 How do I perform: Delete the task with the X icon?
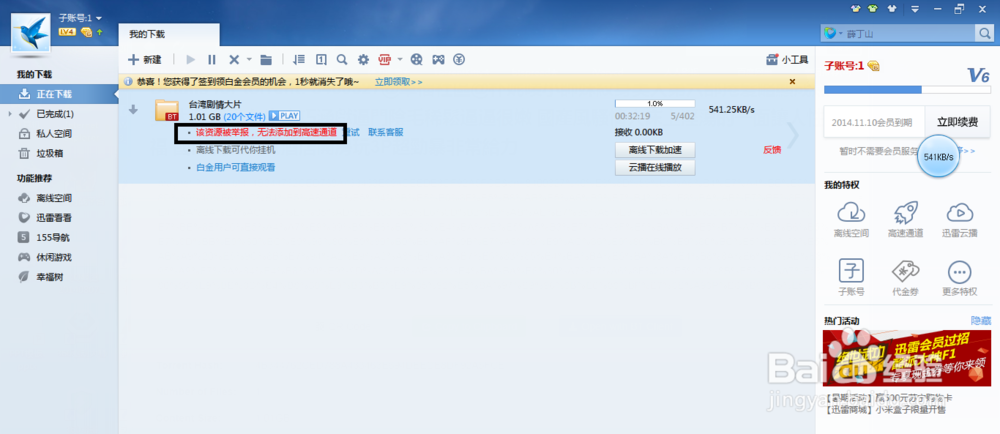(x=234, y=59)
